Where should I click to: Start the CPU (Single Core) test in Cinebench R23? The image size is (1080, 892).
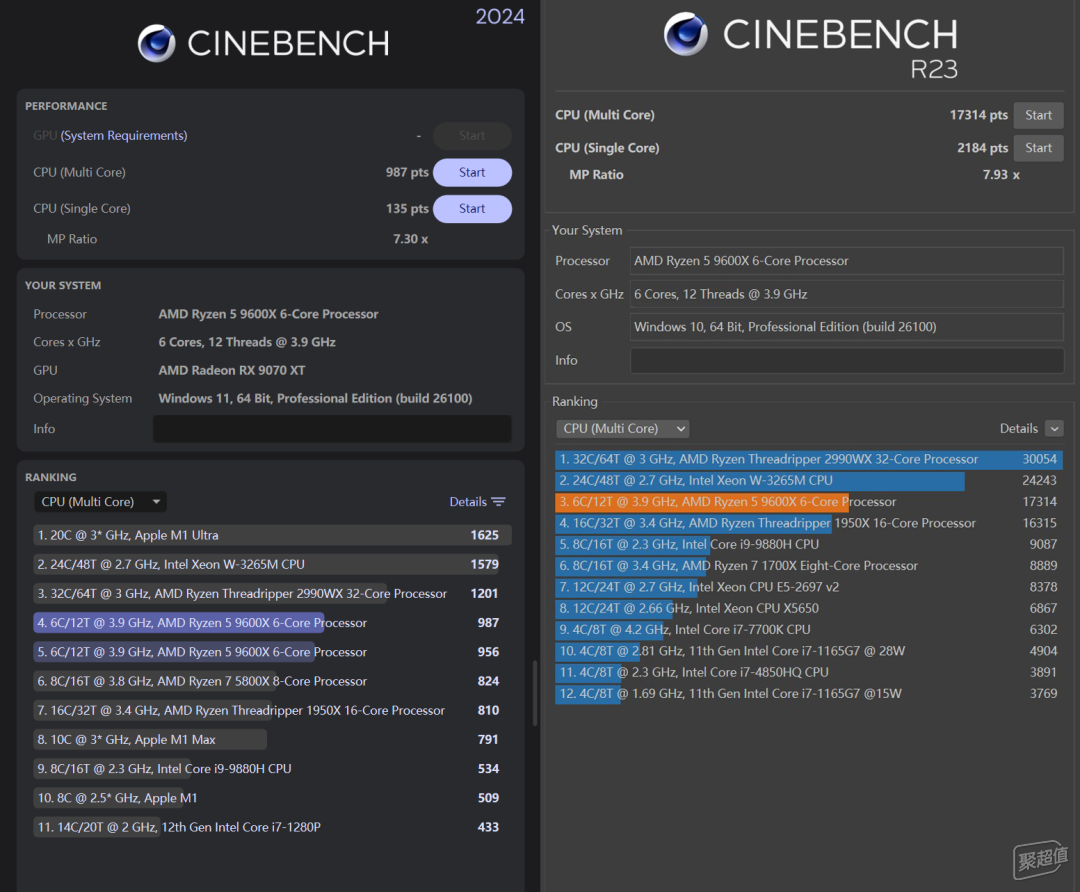(x=1038, y=148)
